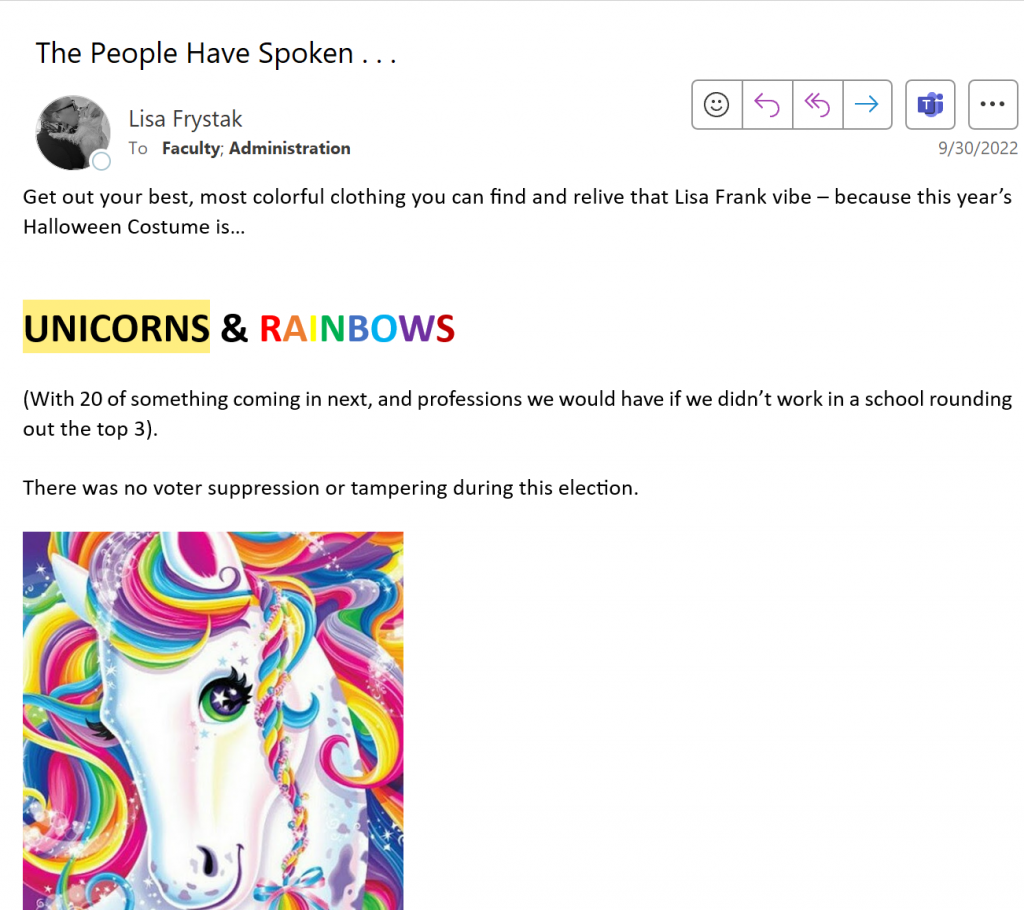Forward this email with arrow icon
The image size is (1024, 910).
coord(867,105)
